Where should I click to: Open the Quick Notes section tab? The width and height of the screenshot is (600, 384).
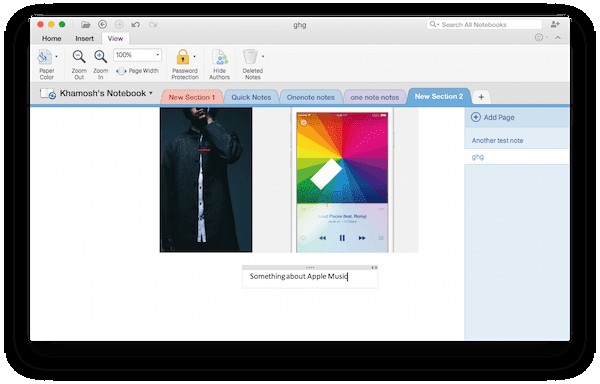(x=251, y=97)
